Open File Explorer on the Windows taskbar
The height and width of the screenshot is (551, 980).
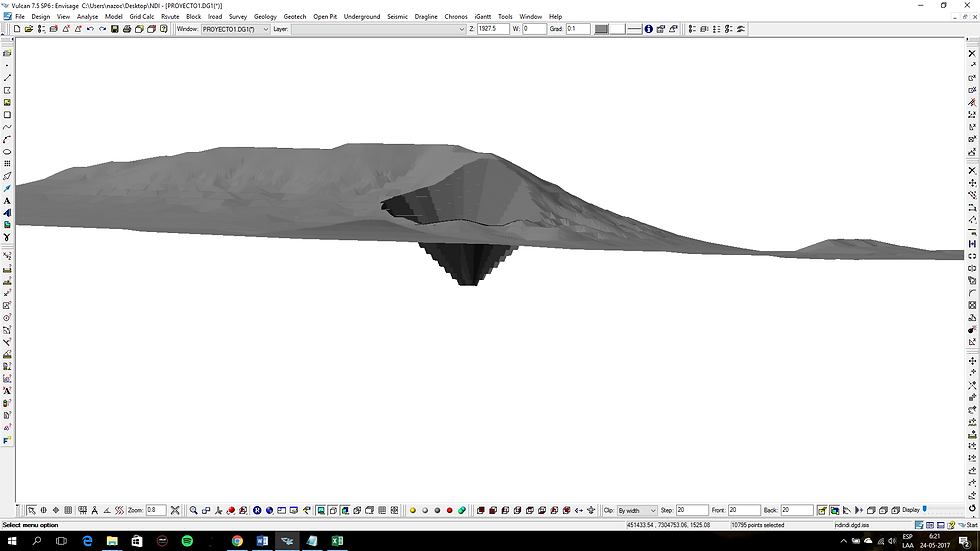pos(112,541)
